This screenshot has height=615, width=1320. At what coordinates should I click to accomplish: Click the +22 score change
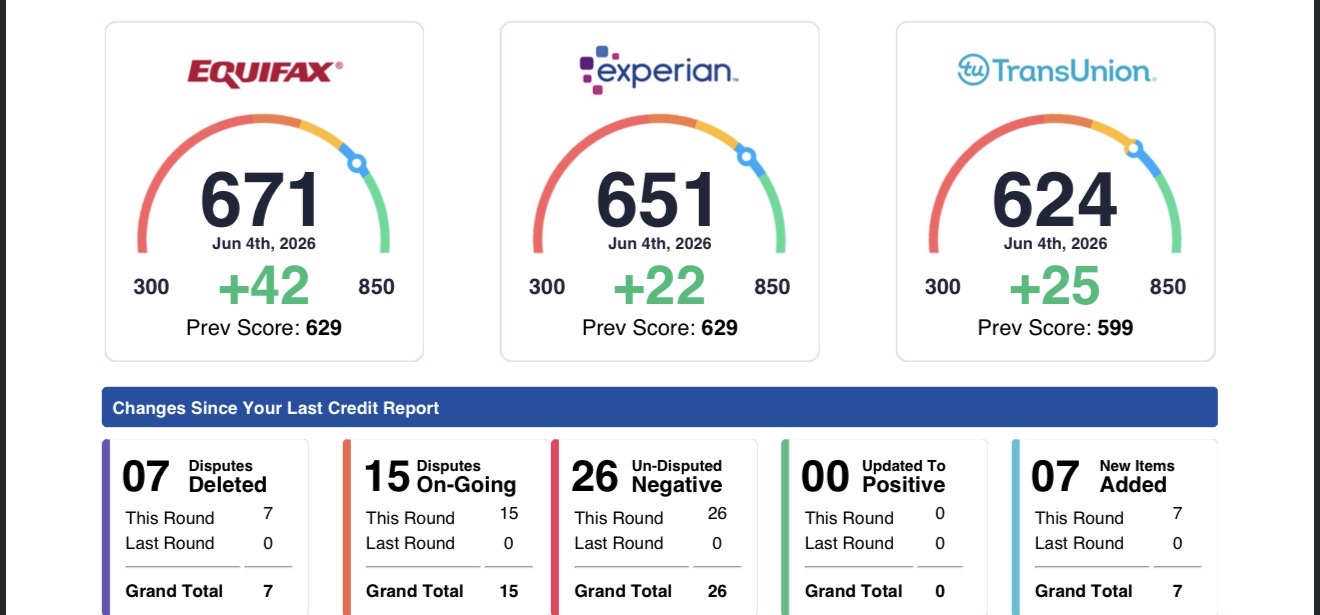point(659,287)
